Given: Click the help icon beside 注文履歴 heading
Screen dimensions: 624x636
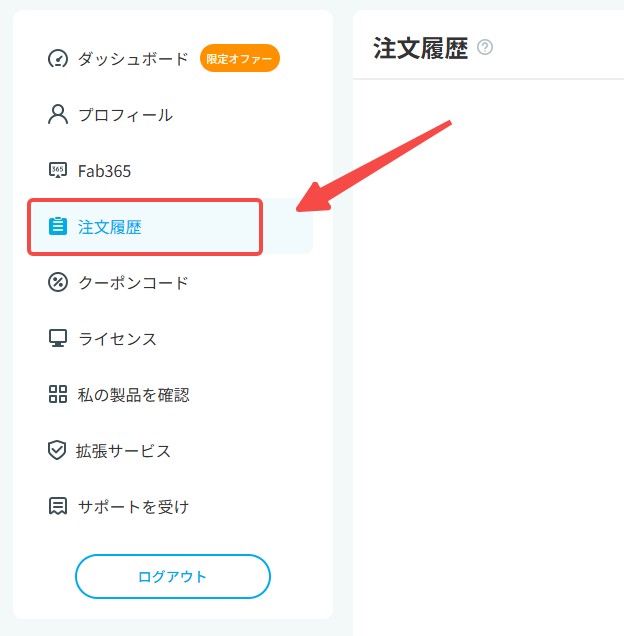Looking at the screenshot, I should click(x=486, y=47).
